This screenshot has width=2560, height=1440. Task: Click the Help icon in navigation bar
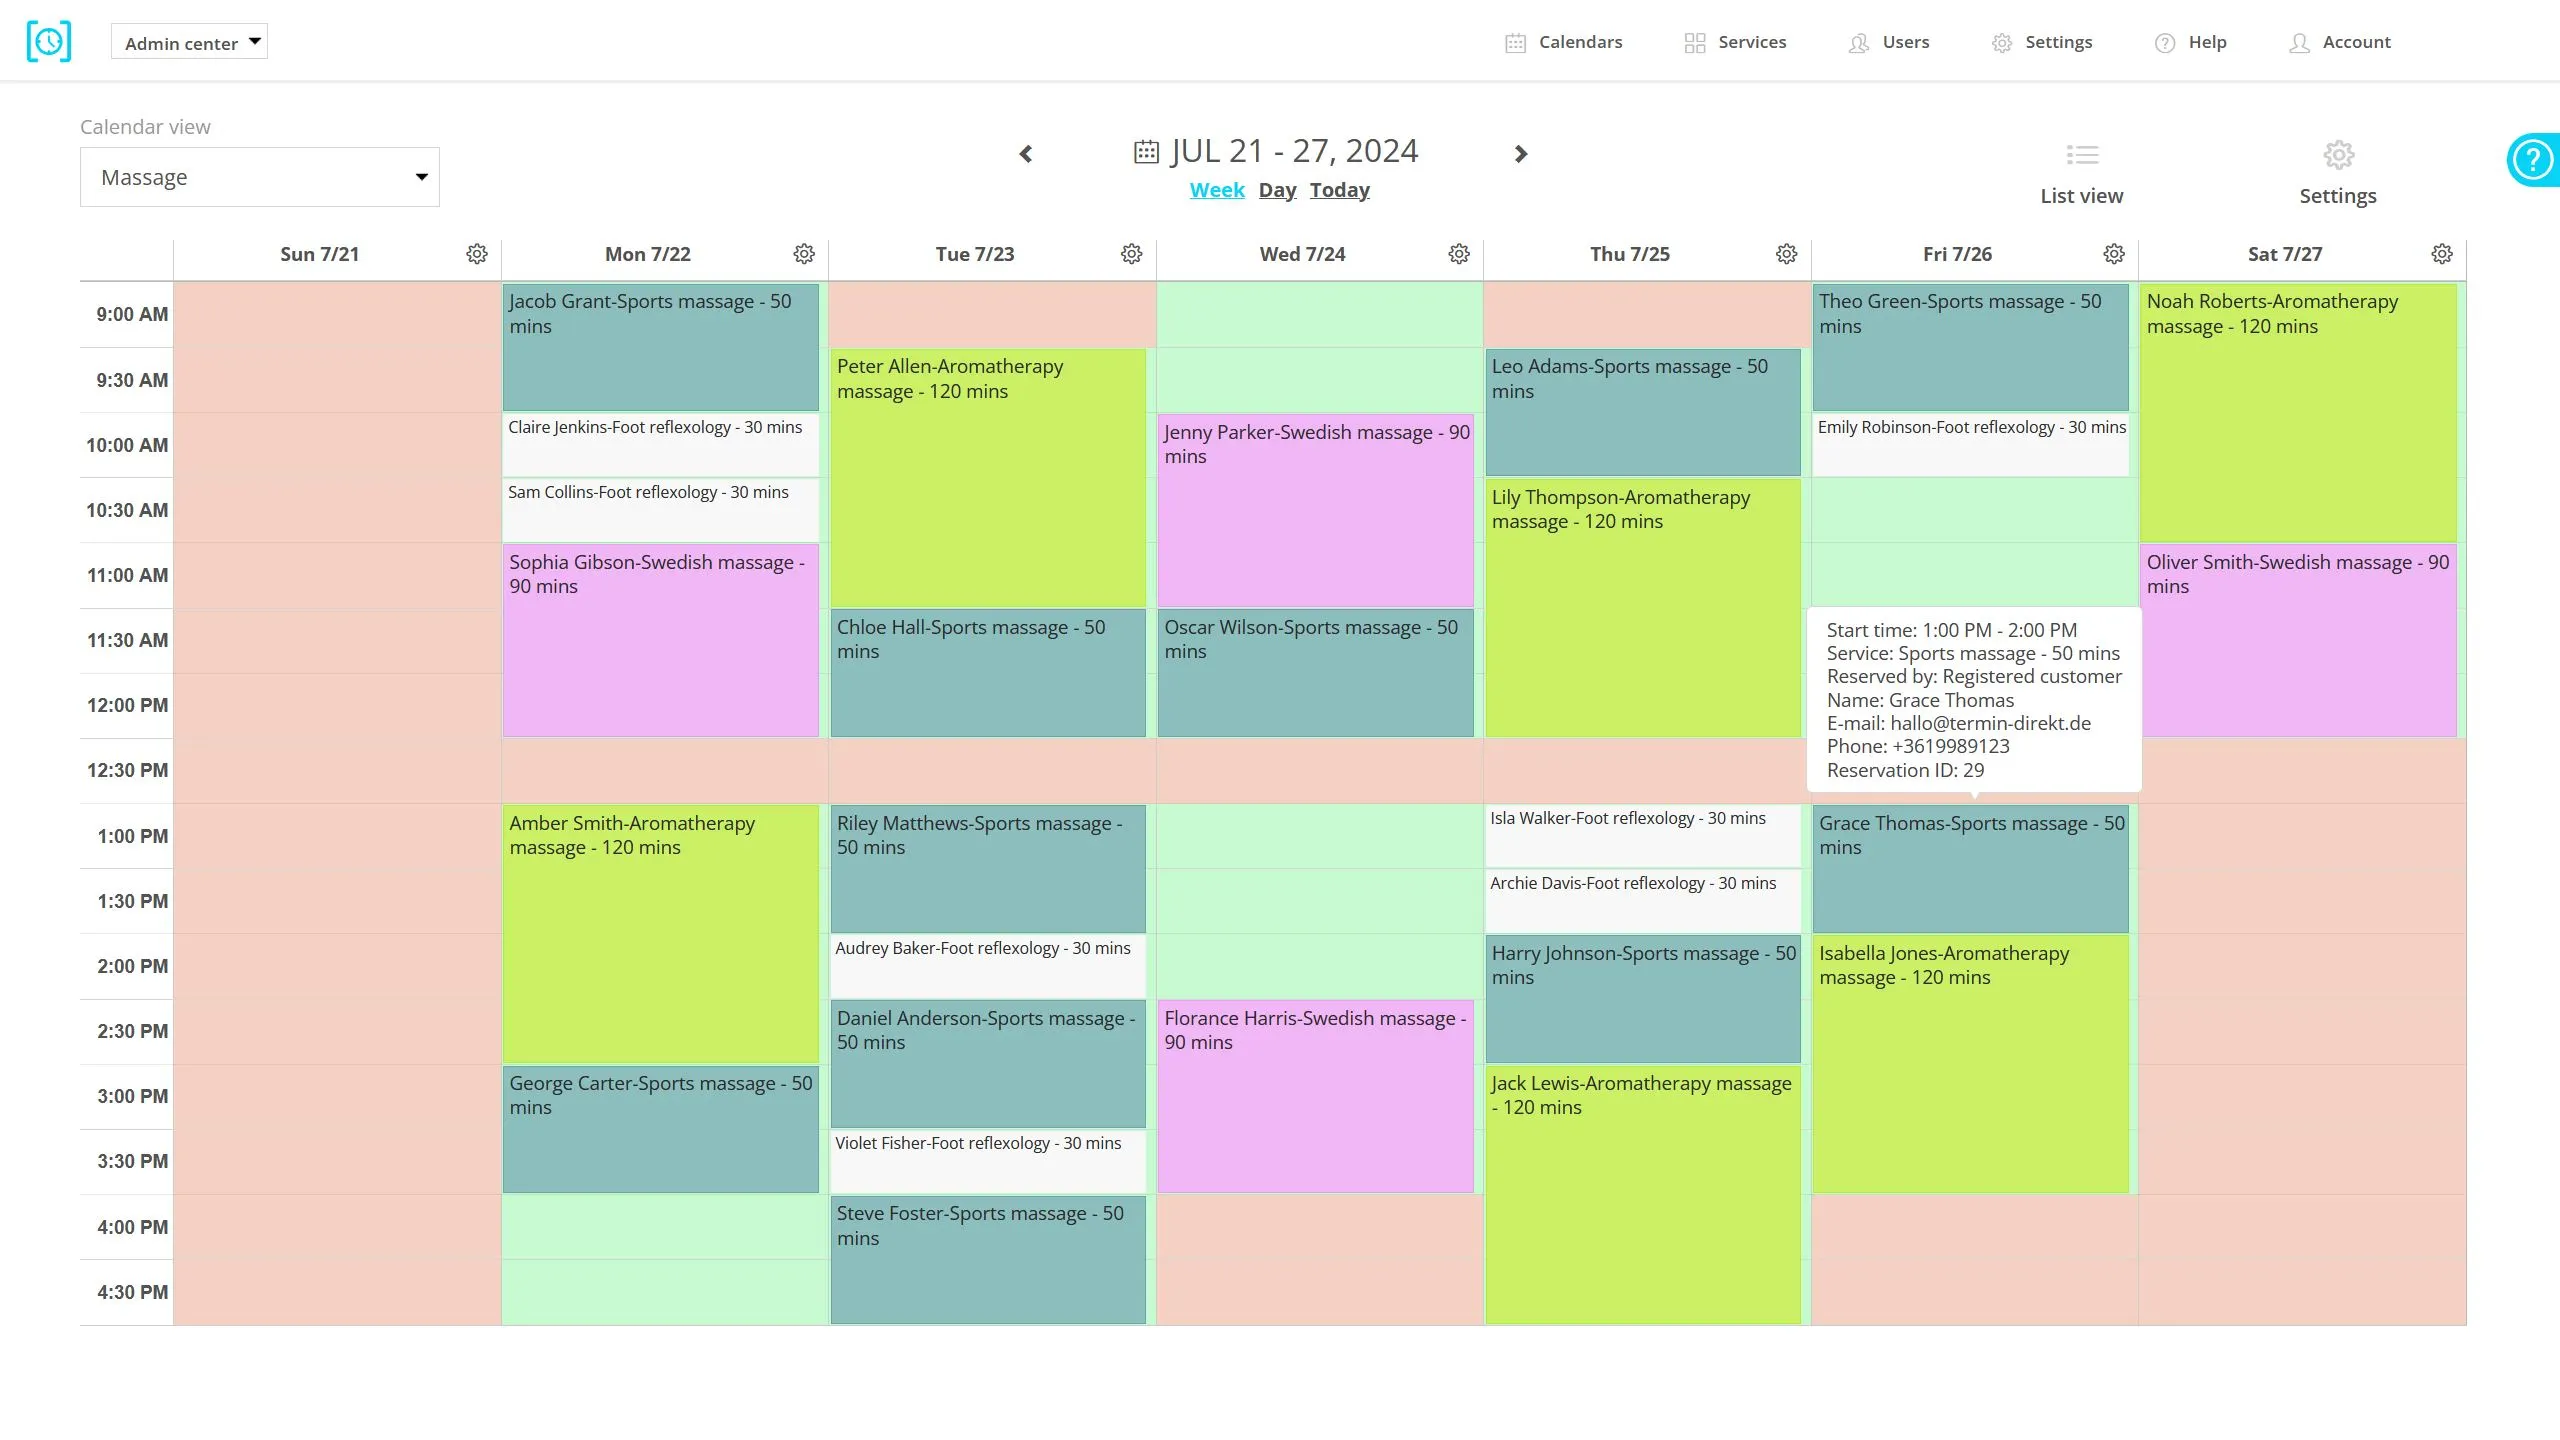pyautogui.click(x=2166, y=42)
